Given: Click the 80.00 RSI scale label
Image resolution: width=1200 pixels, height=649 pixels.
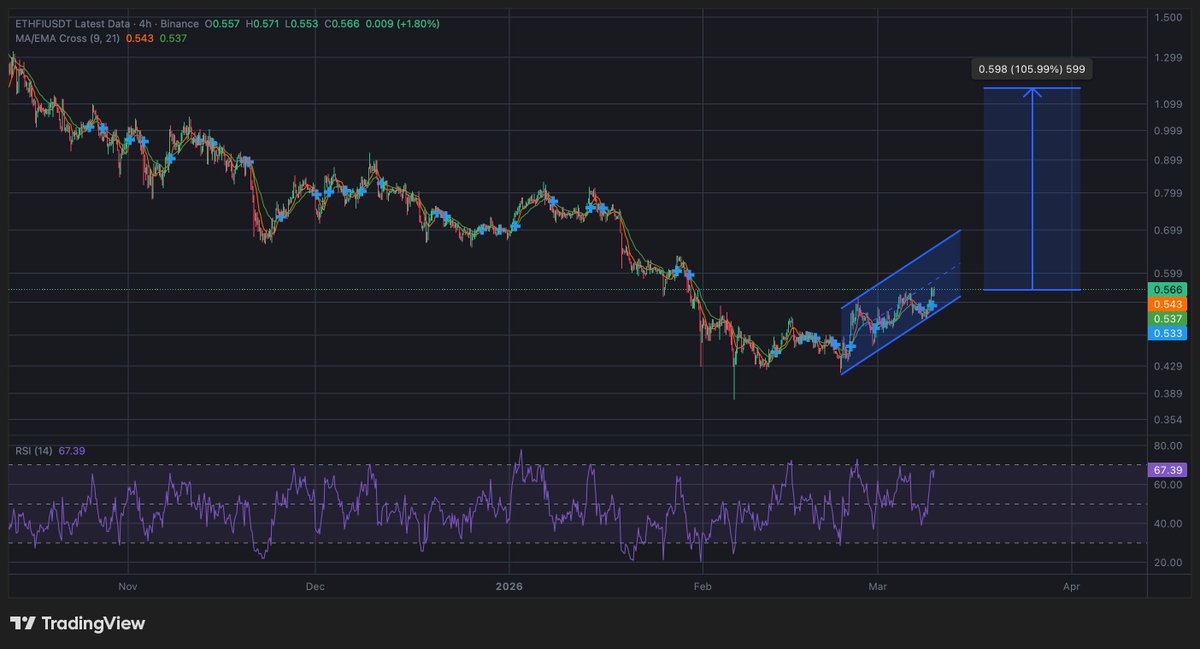Looking at the screenshot, I should tap(1169, 446).
